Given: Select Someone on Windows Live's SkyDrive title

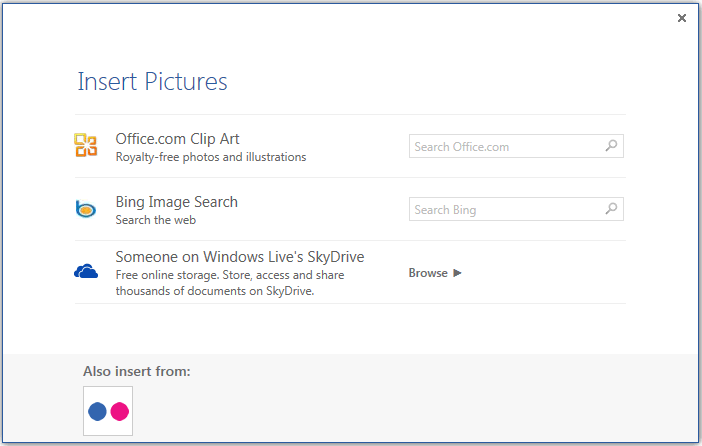Looking at the screenshot, I should pos(240,257).
